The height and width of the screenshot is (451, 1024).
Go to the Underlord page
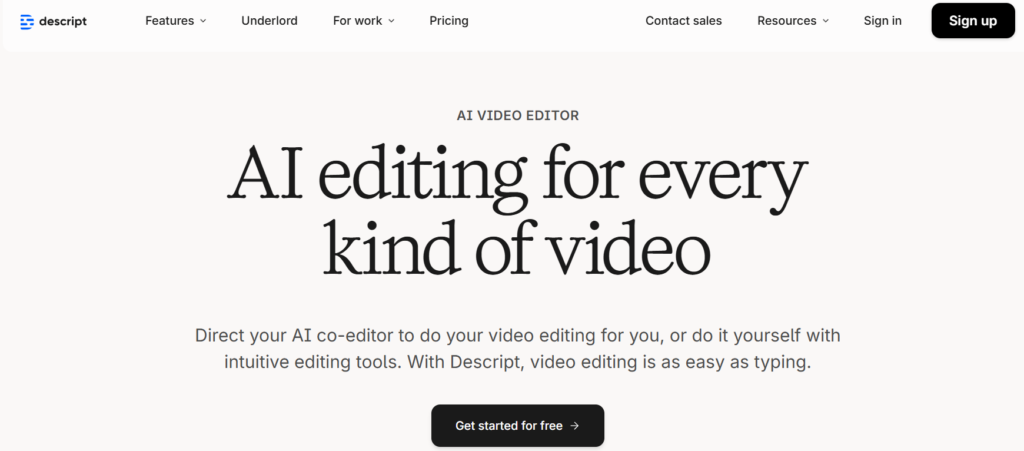click(x=269, y=21)
